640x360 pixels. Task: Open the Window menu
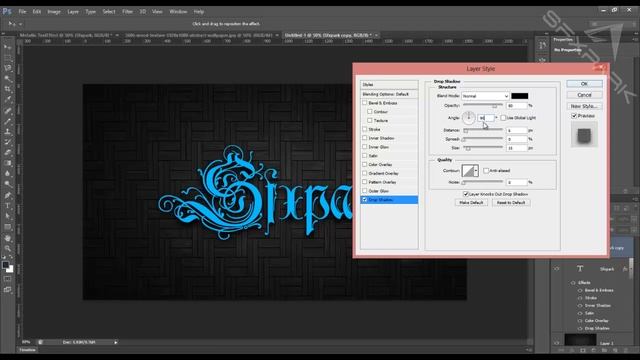click(178, 11)
